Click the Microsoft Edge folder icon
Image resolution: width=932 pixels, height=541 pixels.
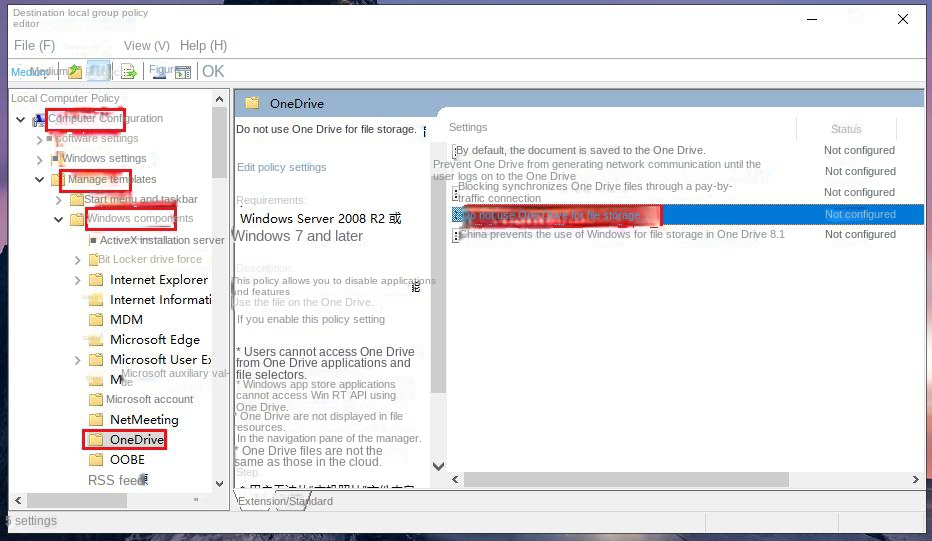96,340
